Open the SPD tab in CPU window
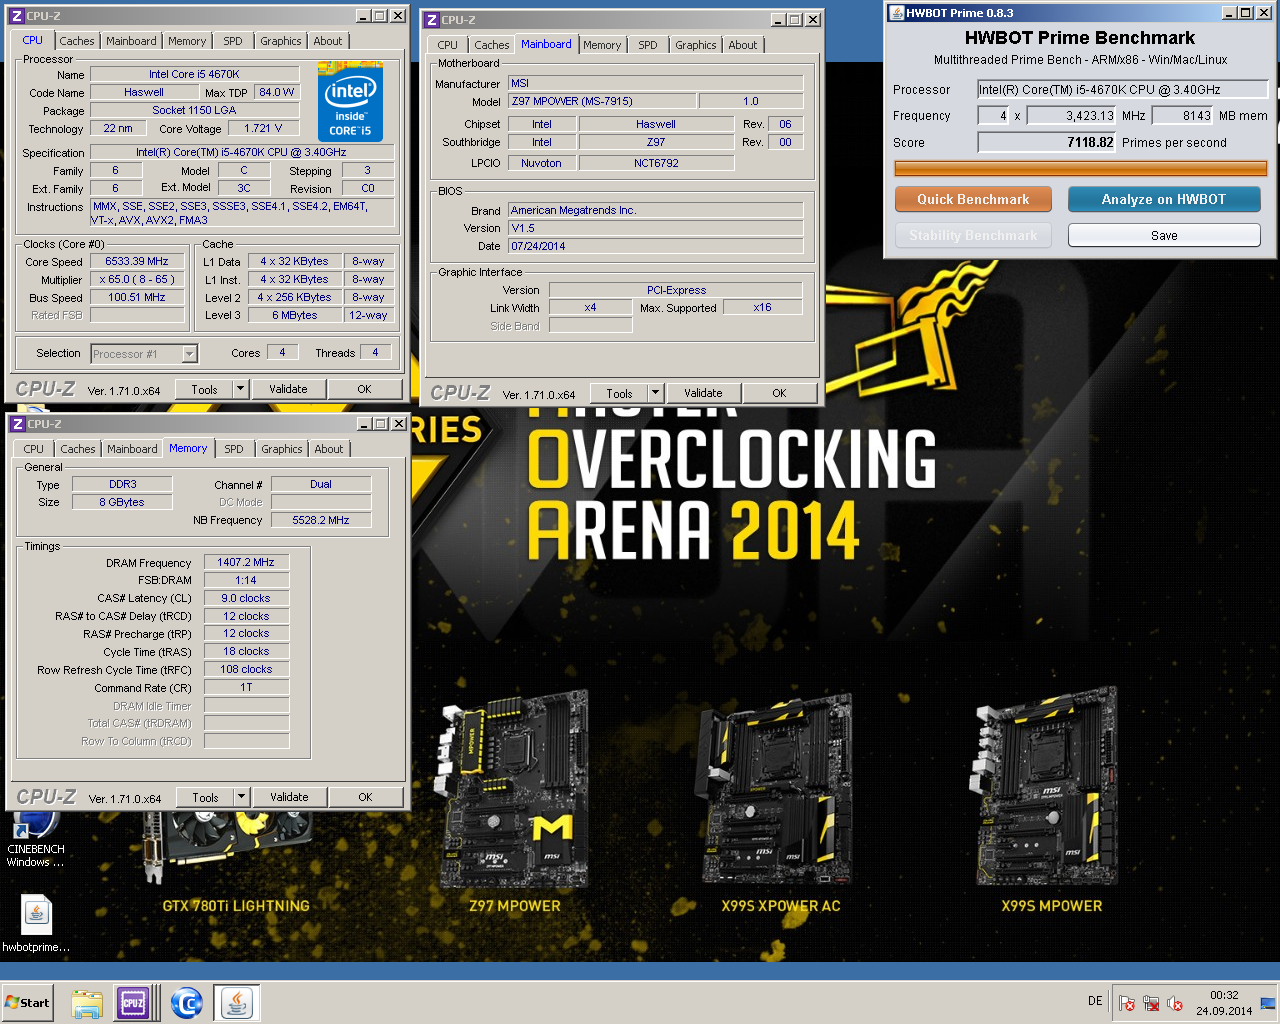The image size is (1280, 1024). pos(233,41)
